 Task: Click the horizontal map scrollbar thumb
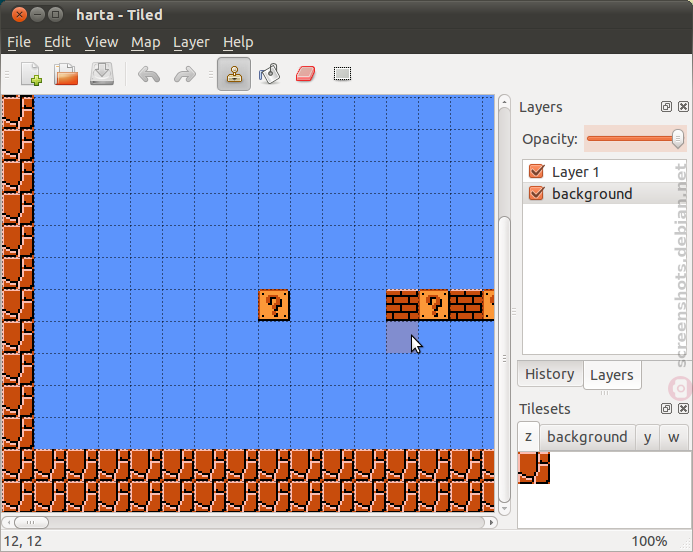point(31,522)
